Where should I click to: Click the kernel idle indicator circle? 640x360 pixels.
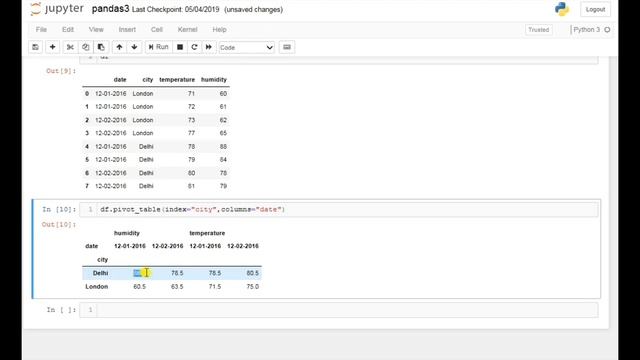pos(607,30)
